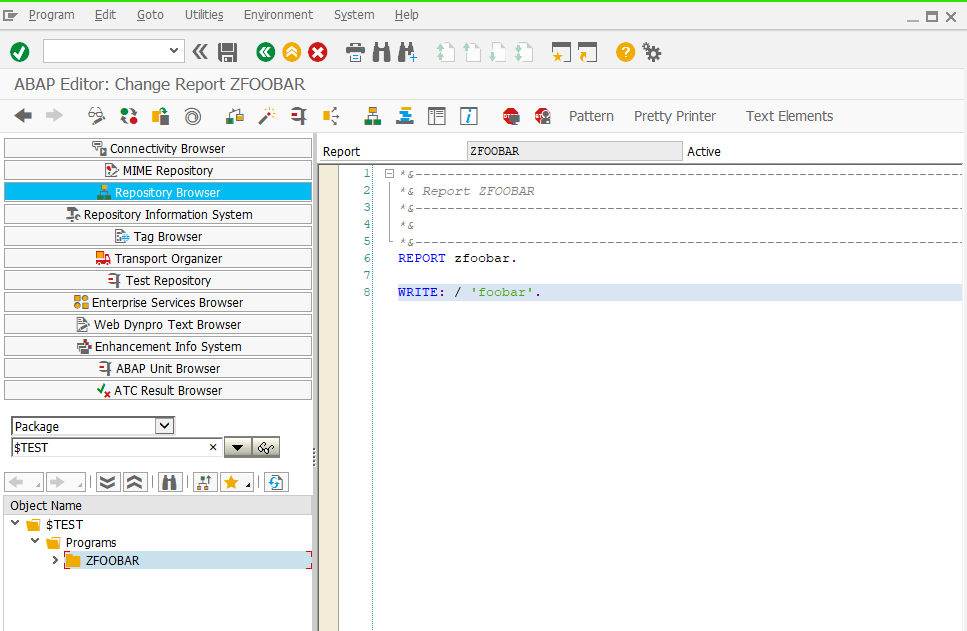Image resolution: width=967 pixels, height=631 pixels.
Task: Save the report with the floppy disk icon
Action: coord(228,52)
